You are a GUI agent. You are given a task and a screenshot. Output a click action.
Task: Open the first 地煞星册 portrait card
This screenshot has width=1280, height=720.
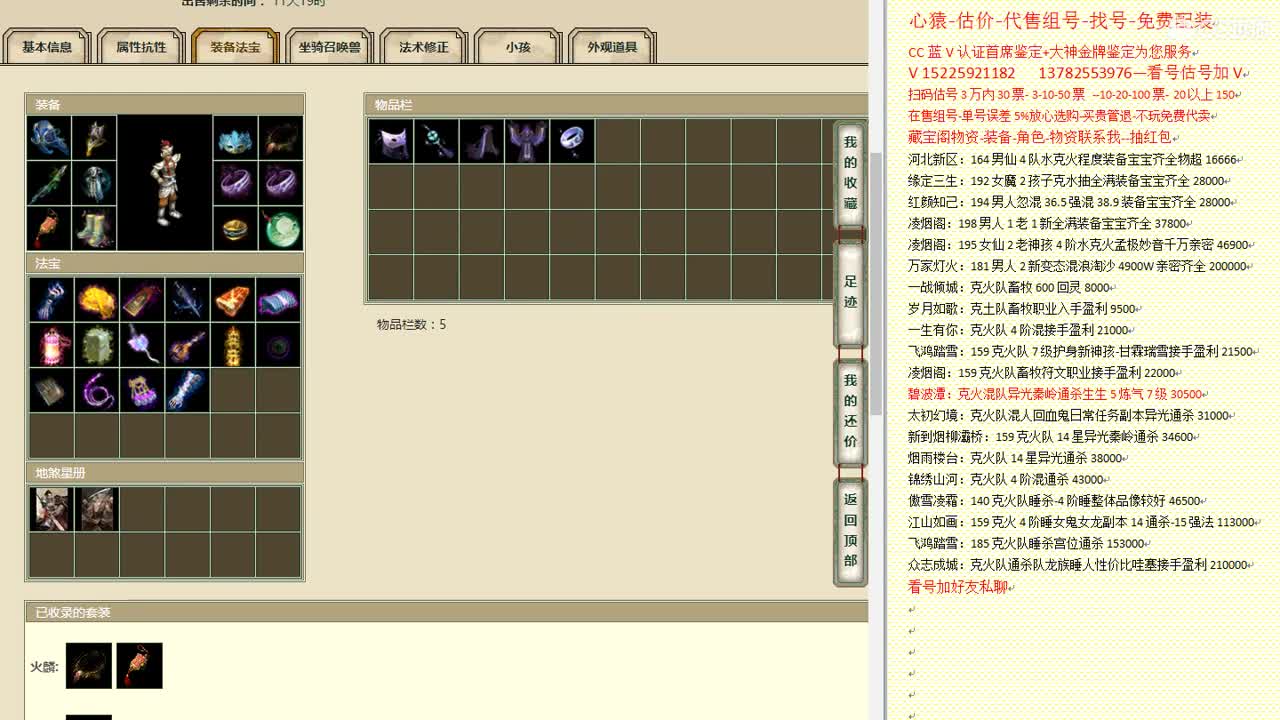[x=51, y=509]
